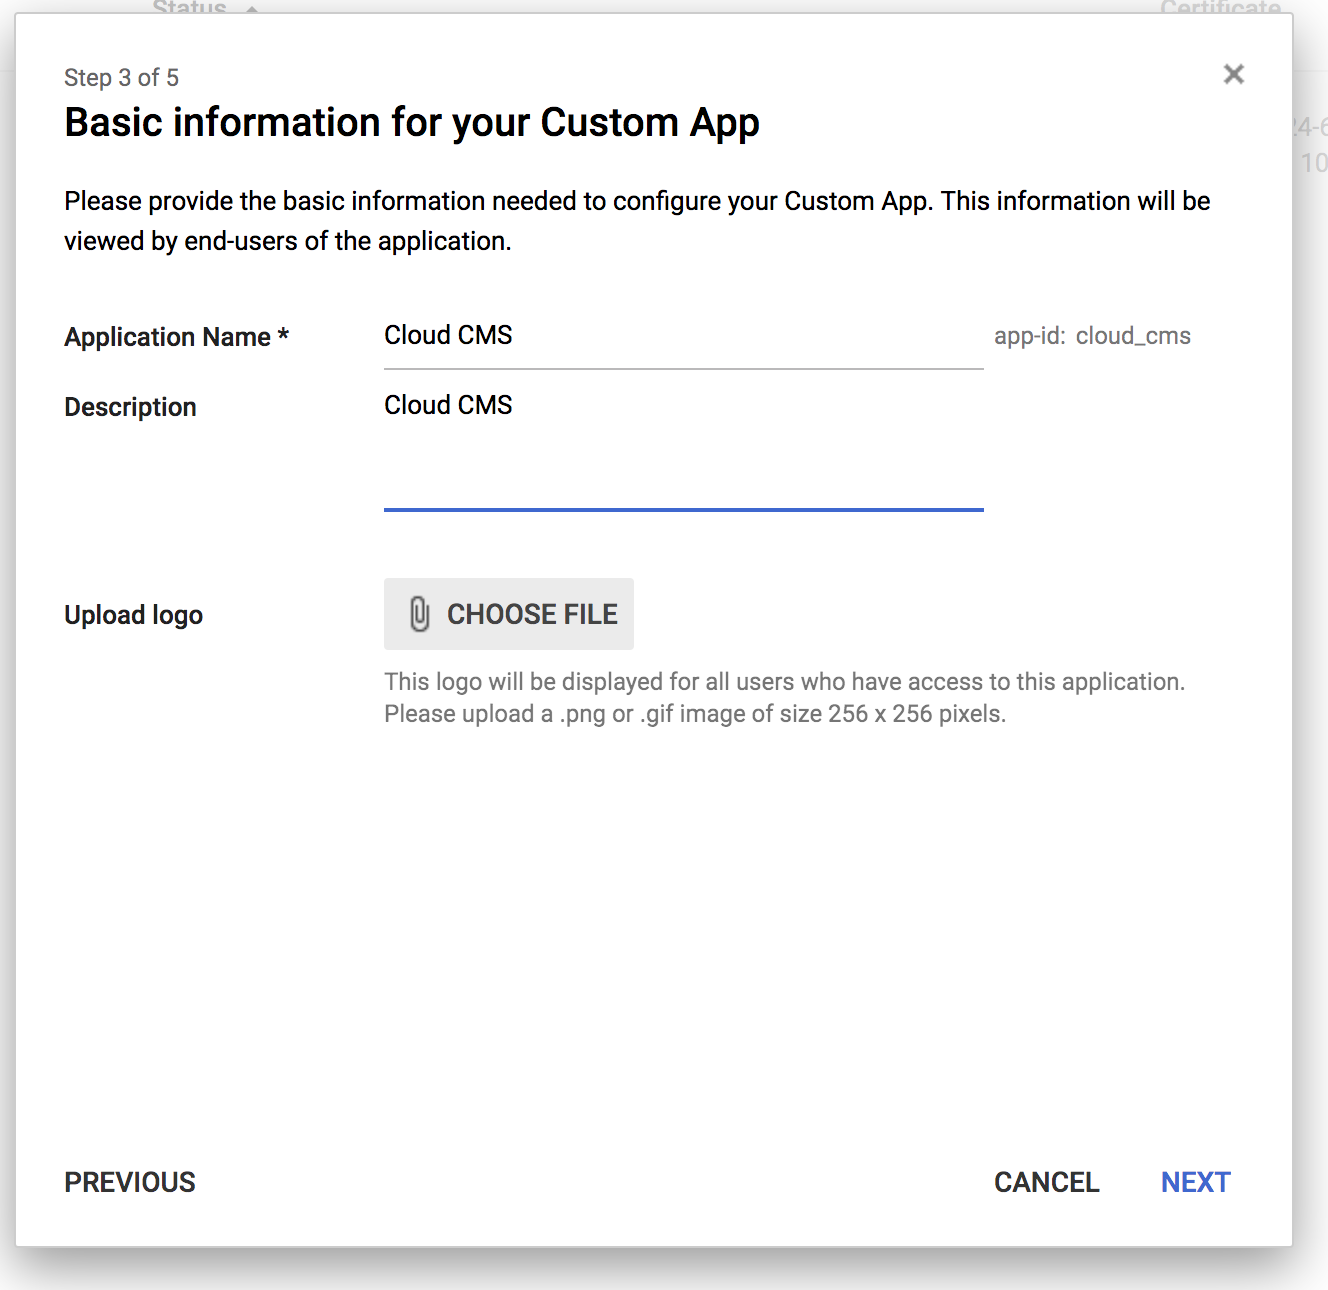
Task: Click the intro paragraph about end-users
Action: pos(636,221)
